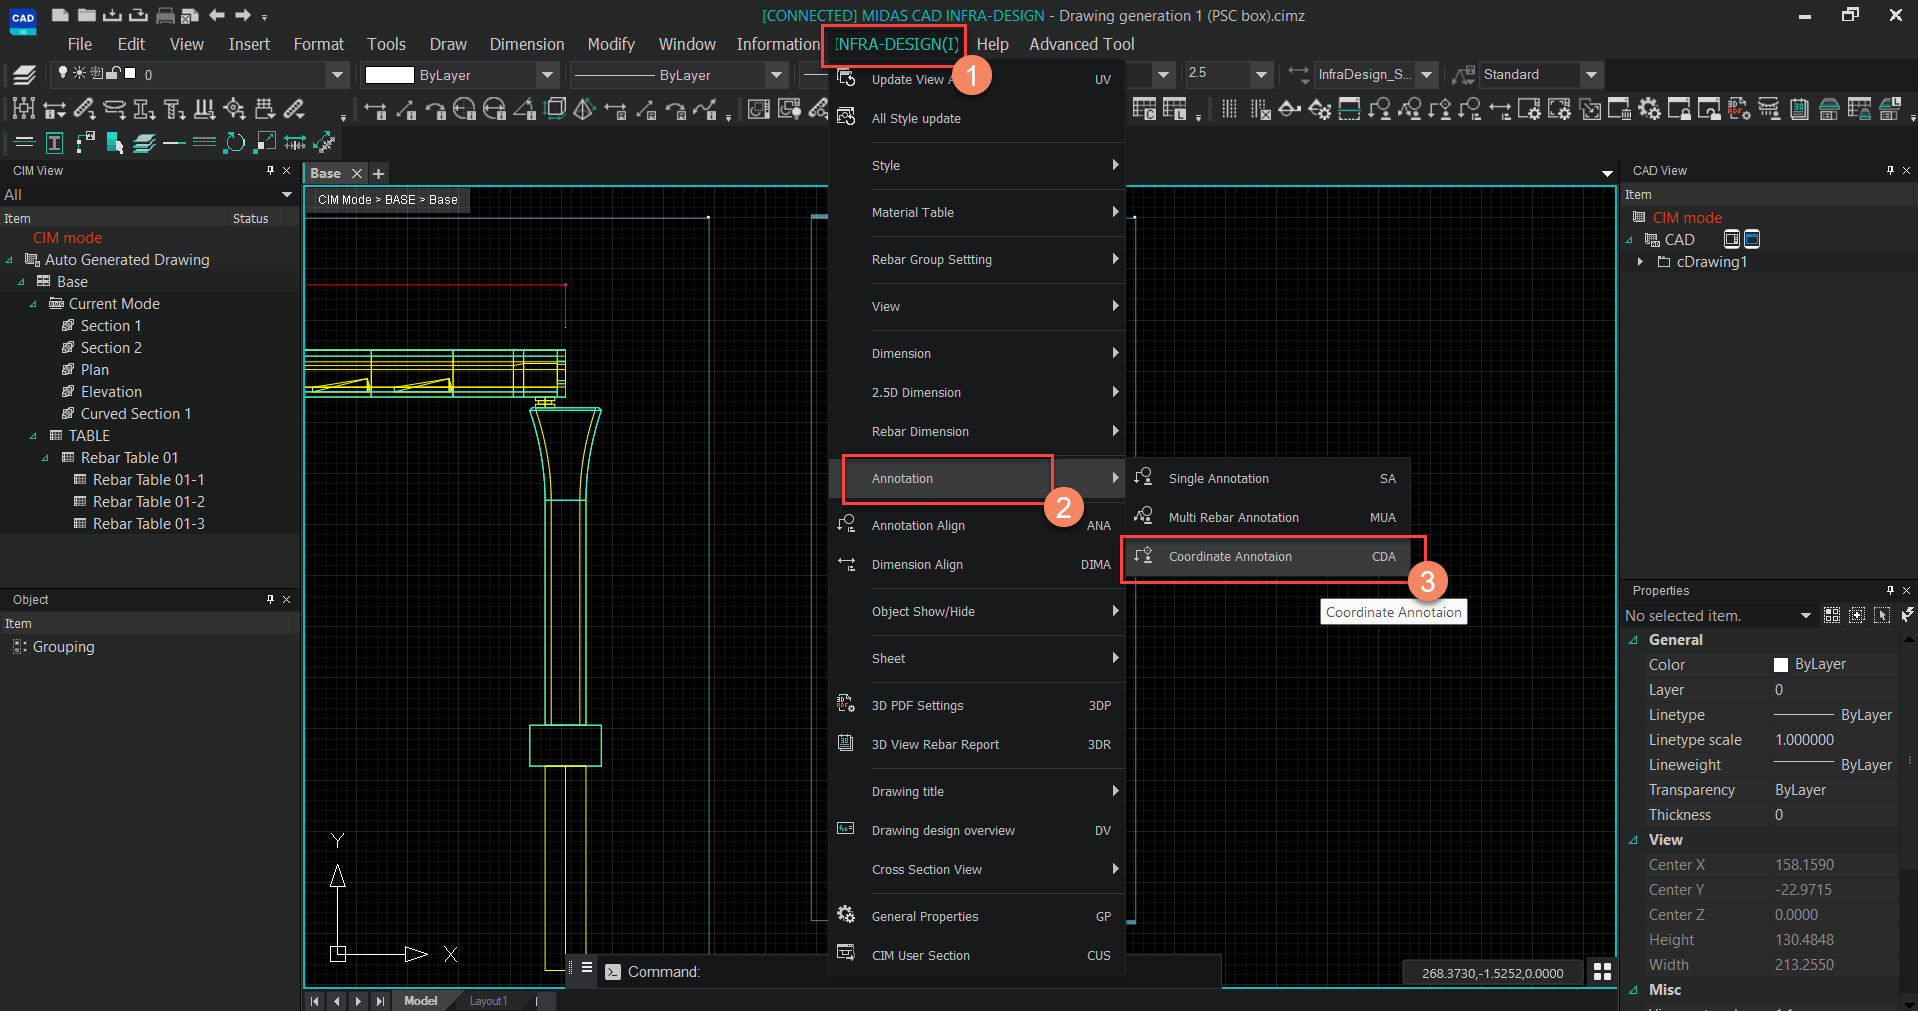Click the white color swatch in toolbar

point(390,75)
